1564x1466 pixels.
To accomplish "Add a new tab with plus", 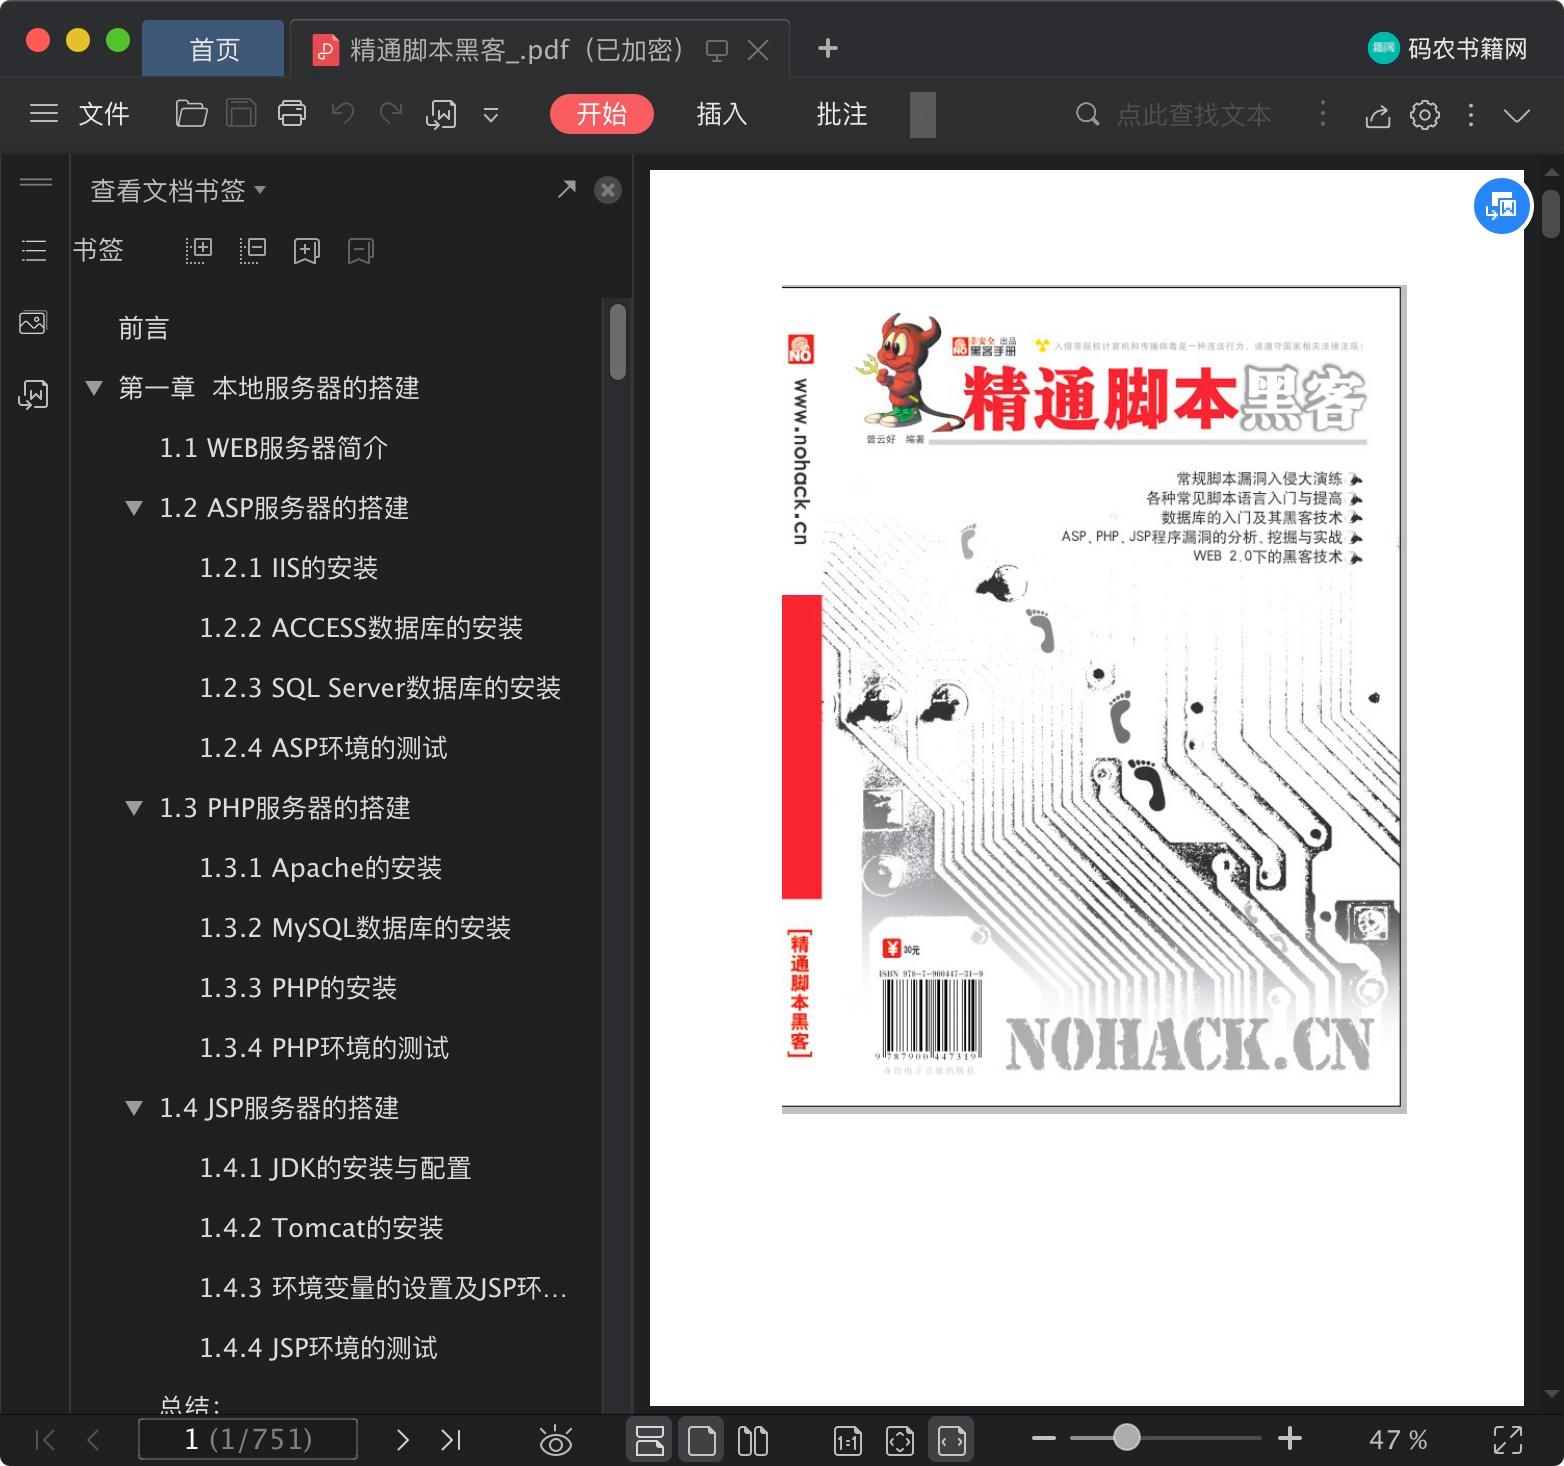I will click(828, 48).
